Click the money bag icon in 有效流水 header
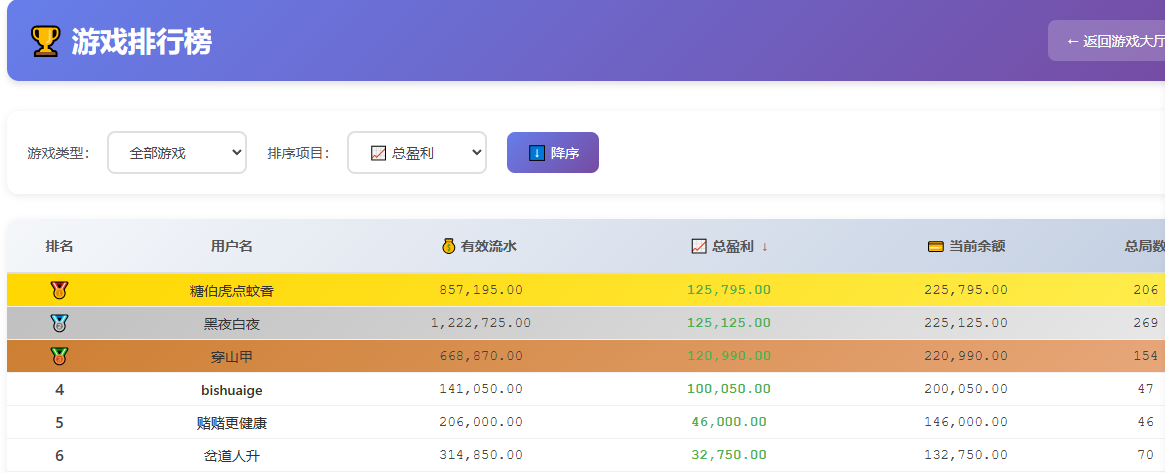Viewport: 1165px width, 473px height. tap(449, 246)
